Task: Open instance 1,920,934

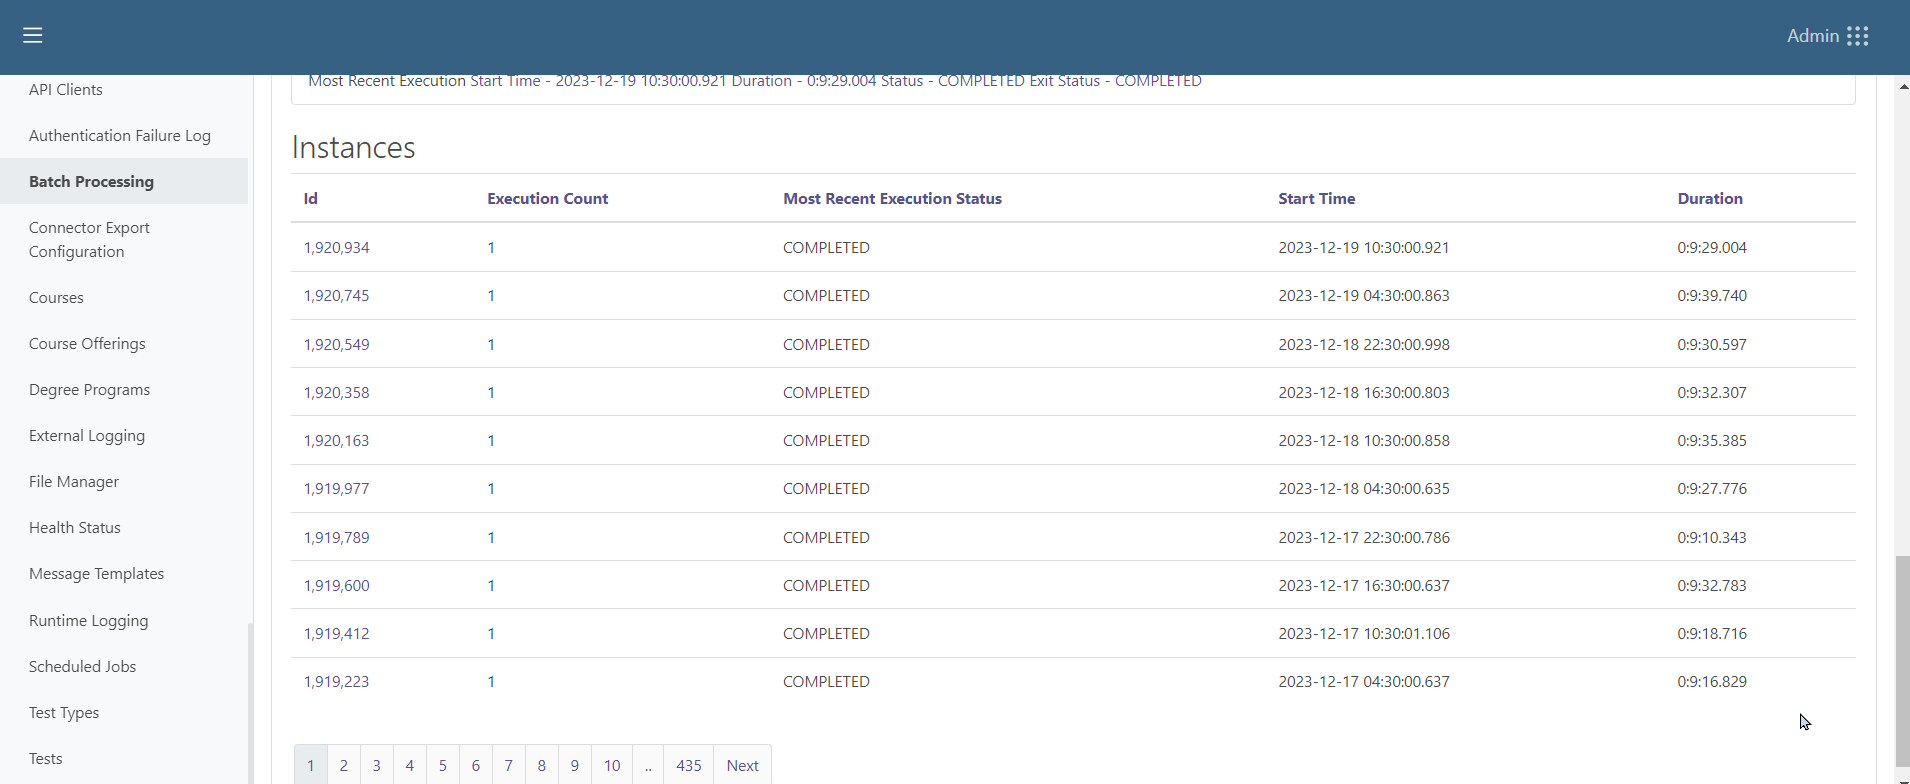Action: (x=337, y=248)
